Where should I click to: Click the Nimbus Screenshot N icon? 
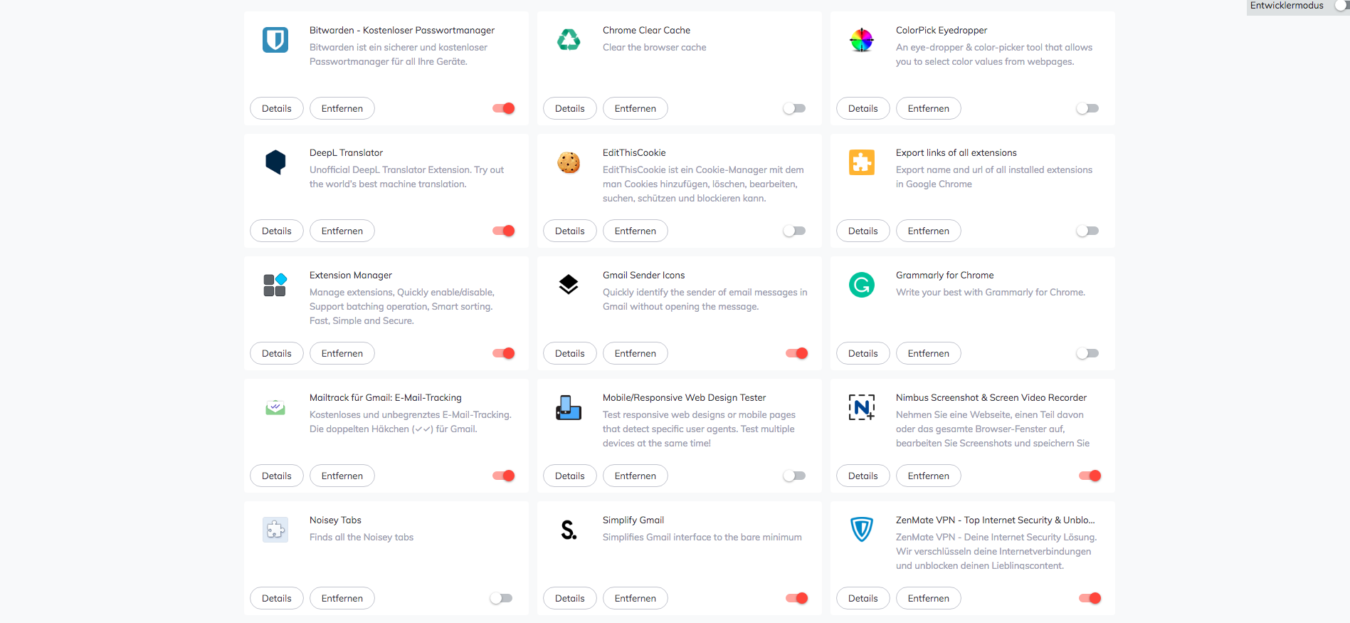(x=861, y=407)
